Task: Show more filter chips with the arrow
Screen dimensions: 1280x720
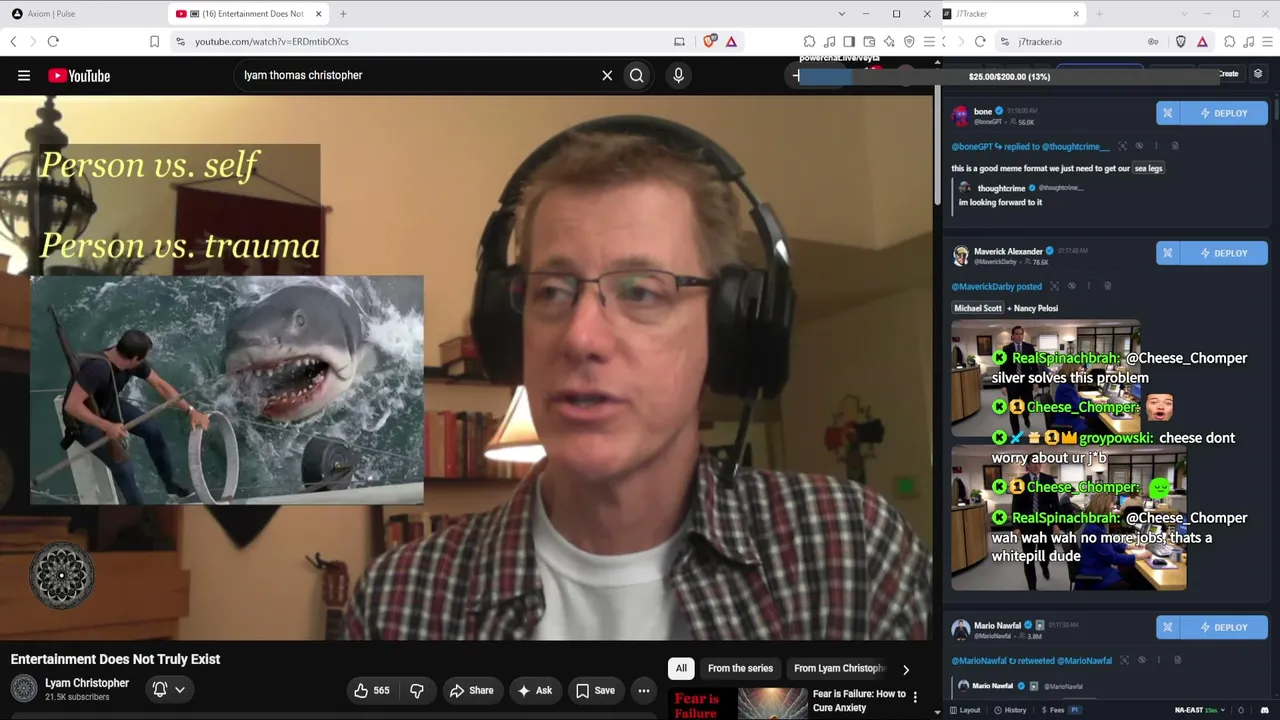Action: [x=906, y=669]
